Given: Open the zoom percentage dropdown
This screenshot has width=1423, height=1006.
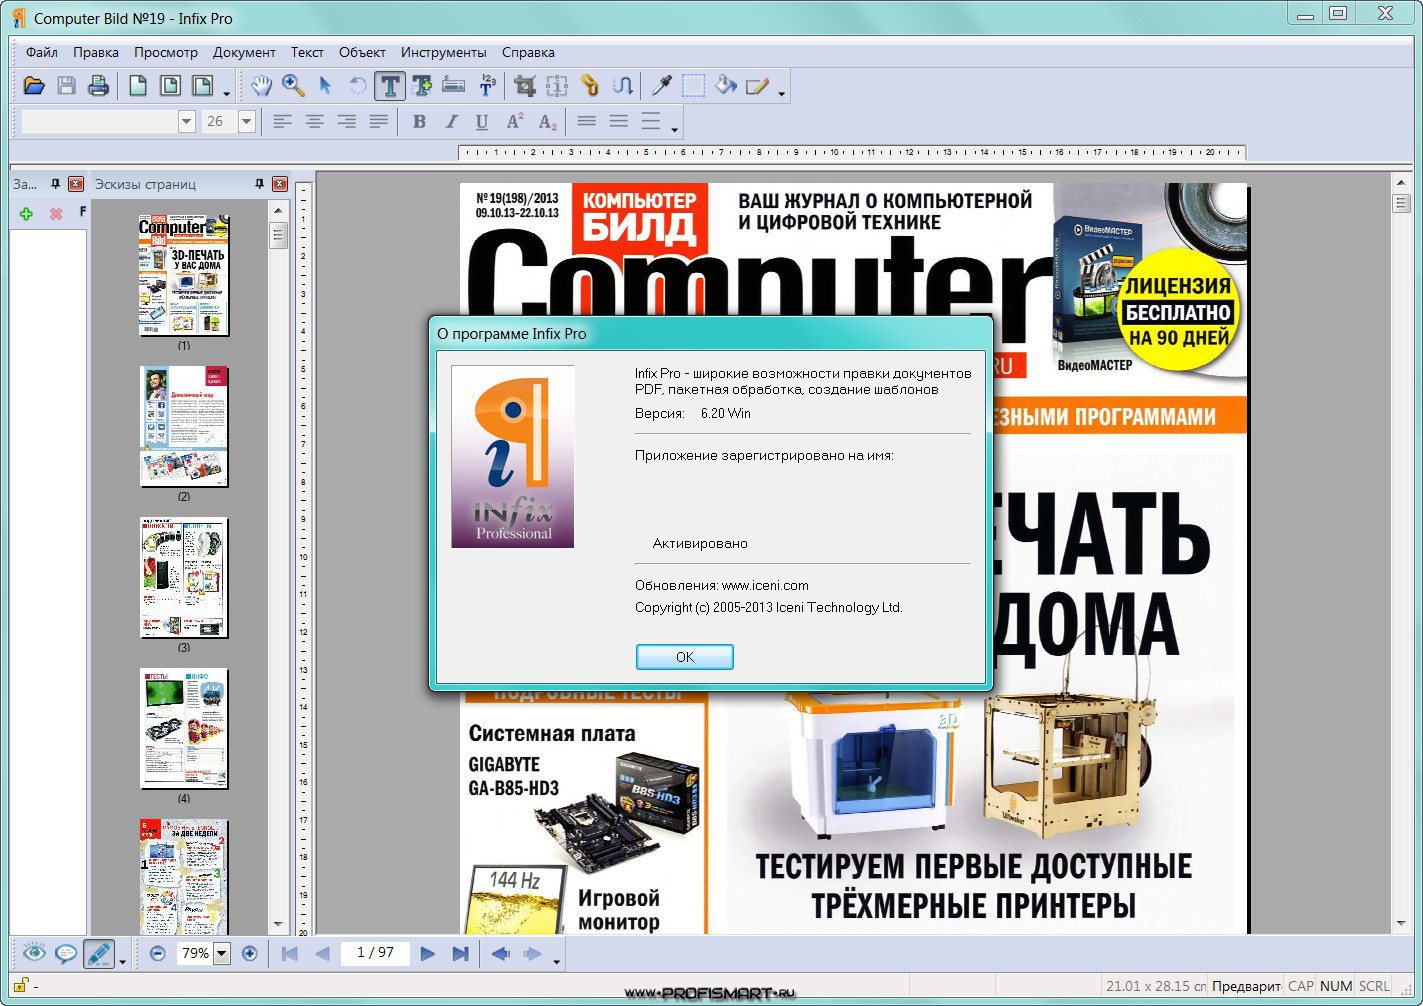Looking at the screenshot, I should tap(222, 954).
